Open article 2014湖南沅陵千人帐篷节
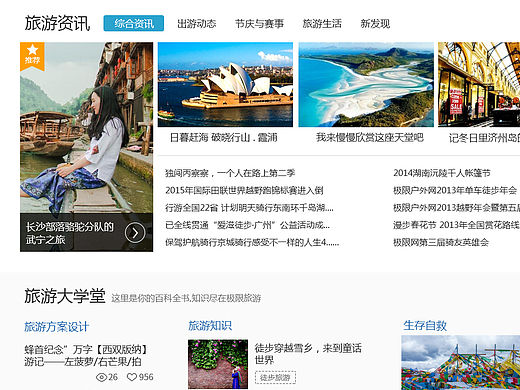 click(442, 173)
